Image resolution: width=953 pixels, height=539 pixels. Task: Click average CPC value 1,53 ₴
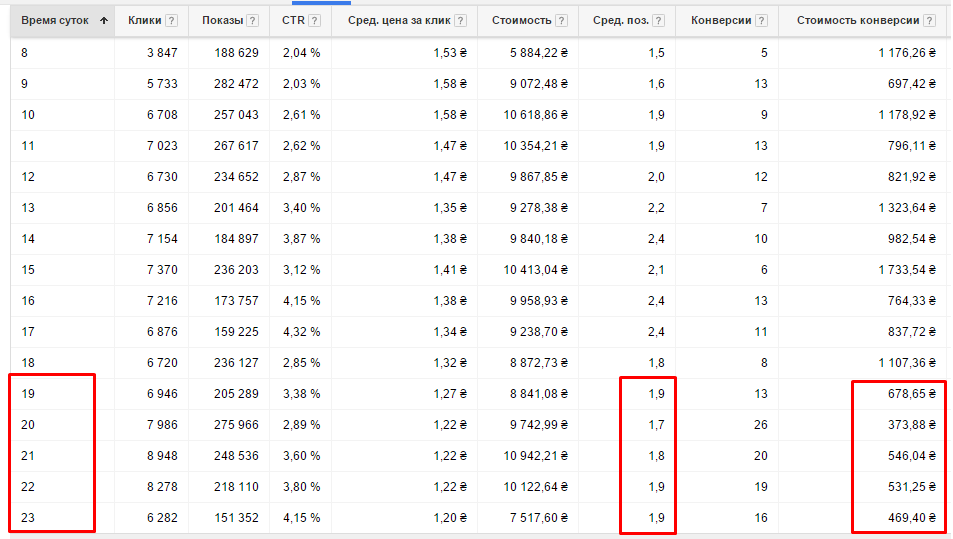tap(450, 53)
